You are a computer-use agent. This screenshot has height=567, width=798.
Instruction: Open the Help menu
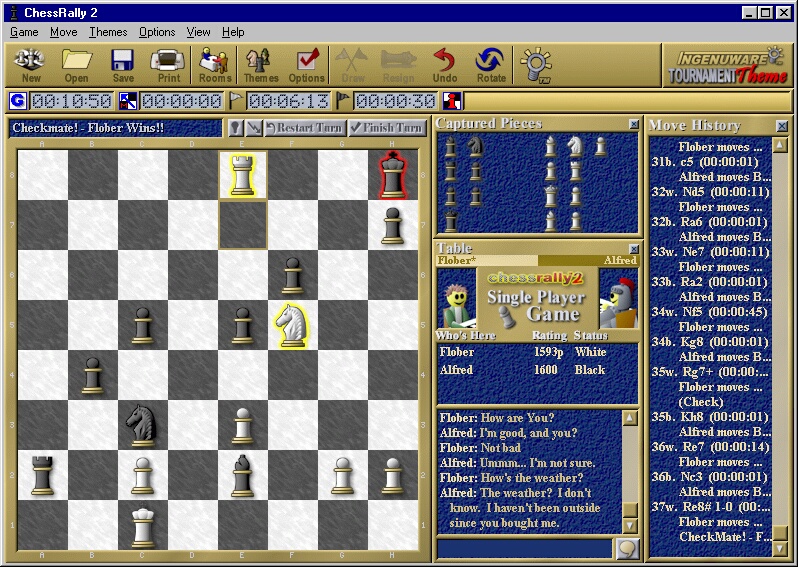[233, 32]
